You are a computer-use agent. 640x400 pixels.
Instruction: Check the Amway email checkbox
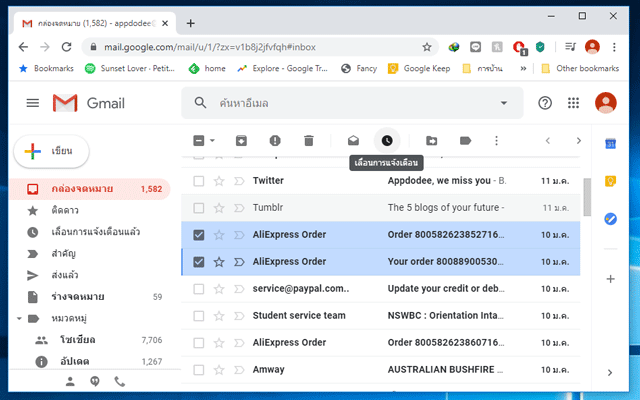(x=199, y=370)
